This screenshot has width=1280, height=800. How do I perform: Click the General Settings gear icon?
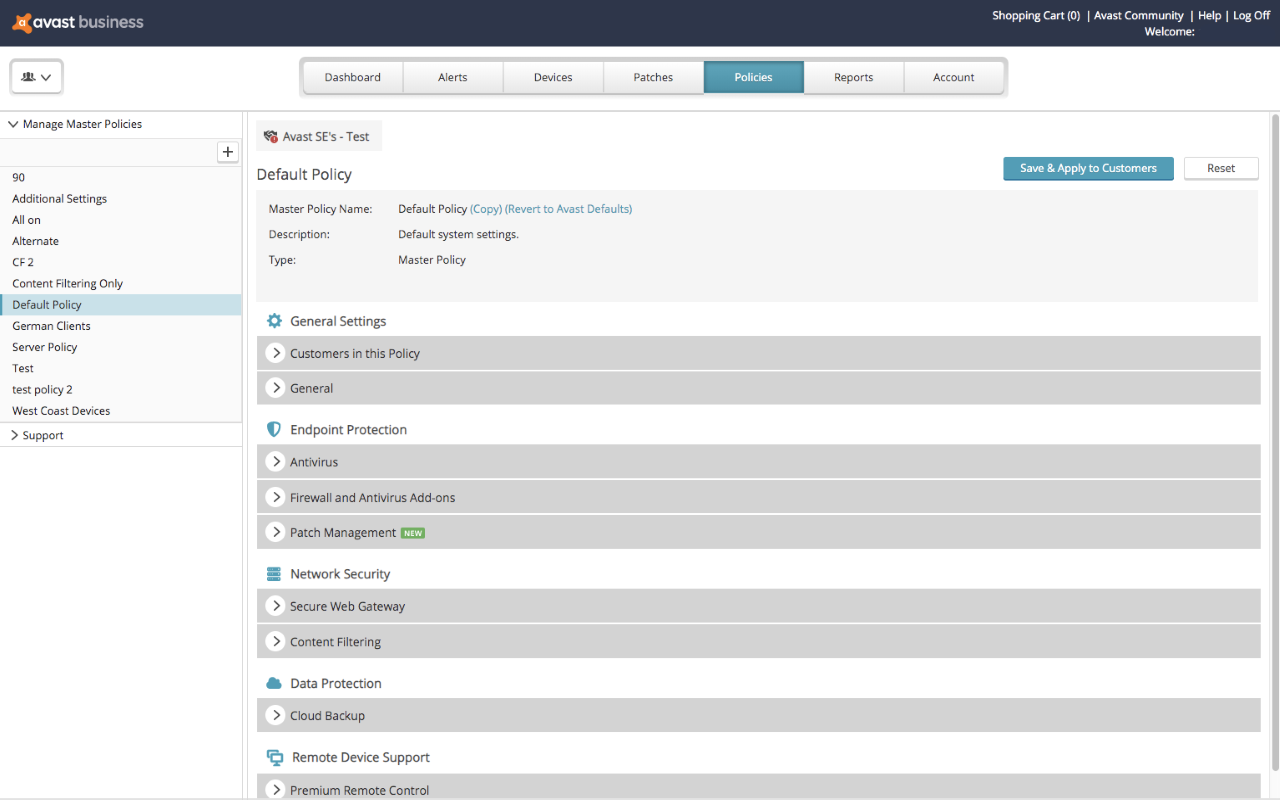274,321
